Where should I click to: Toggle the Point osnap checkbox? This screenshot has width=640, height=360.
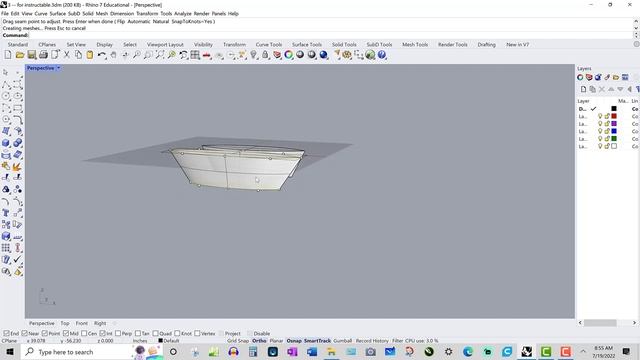[x=45, y=333]
